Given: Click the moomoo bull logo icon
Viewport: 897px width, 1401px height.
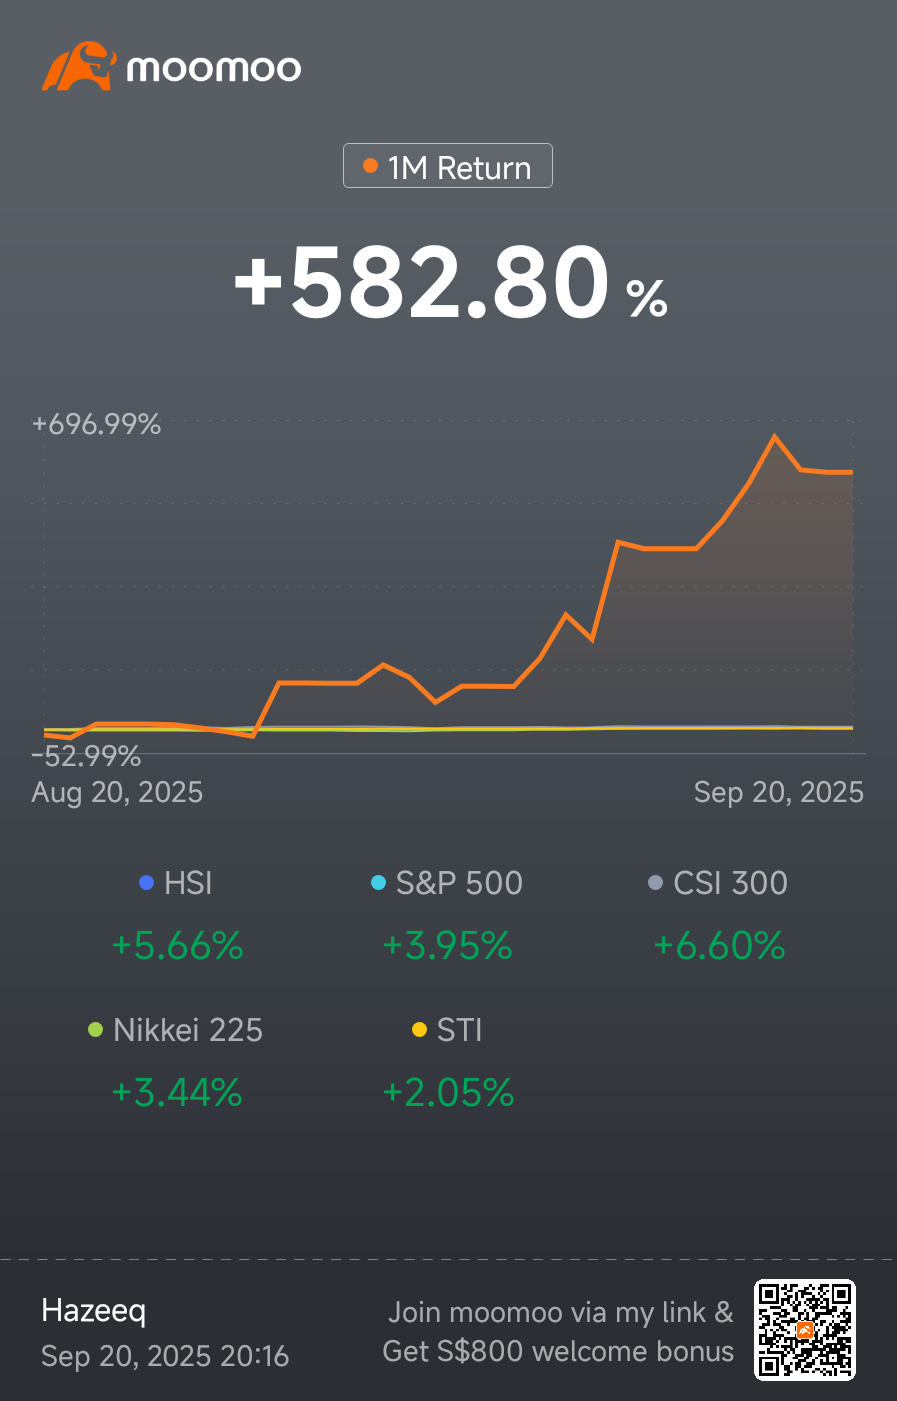Looking at the screenshot, I should tap(79, 67).
